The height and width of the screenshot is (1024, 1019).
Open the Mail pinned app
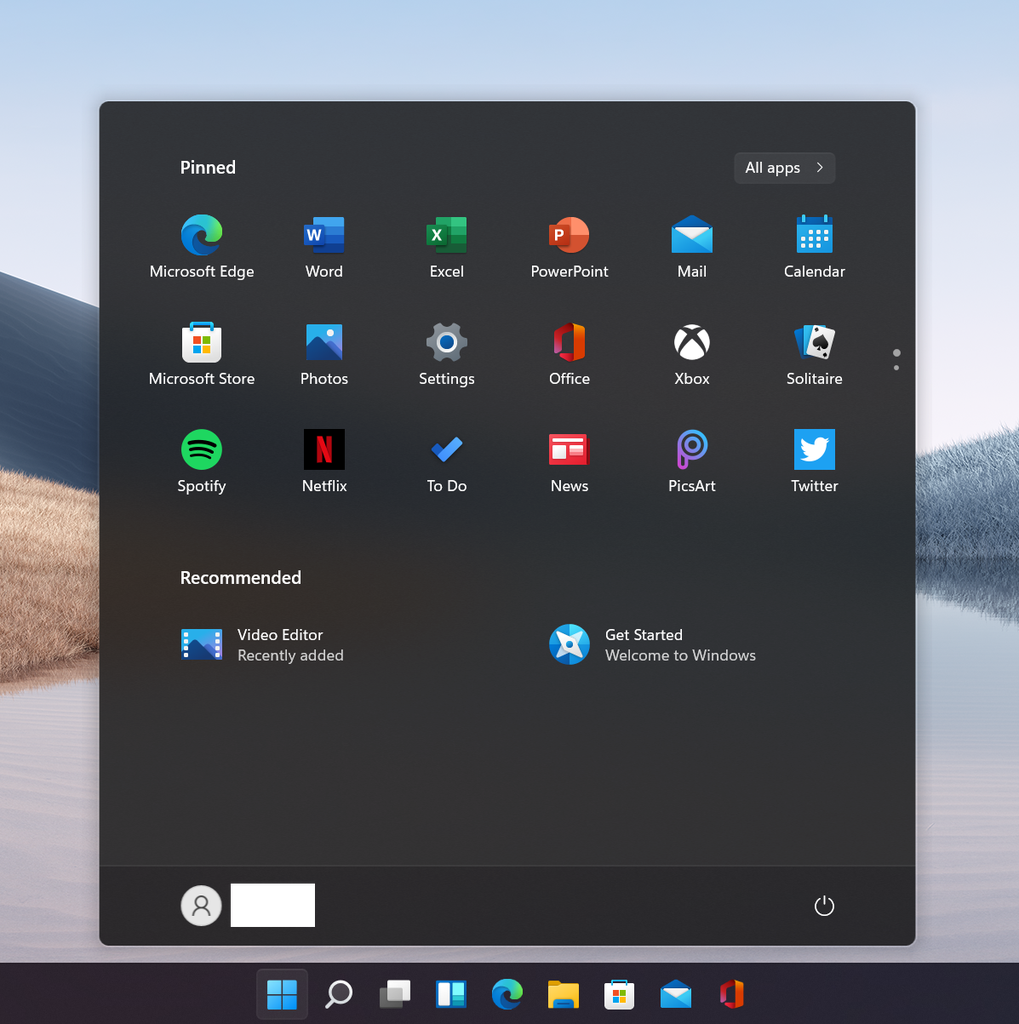point(692,246)
